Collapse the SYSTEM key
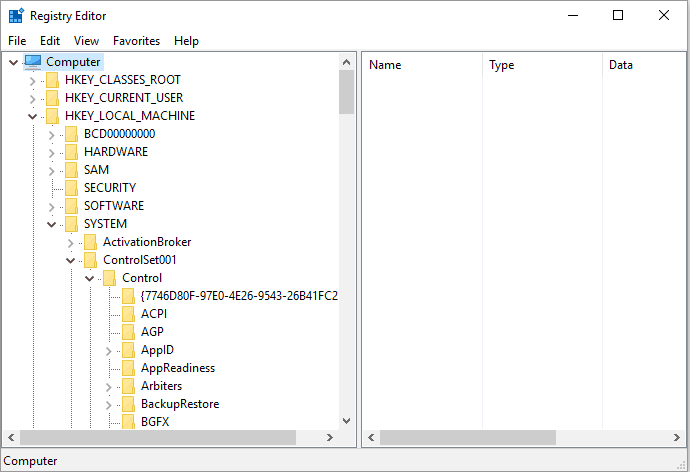Viewport: 690px width, 472px height. [x=51, y=225]
